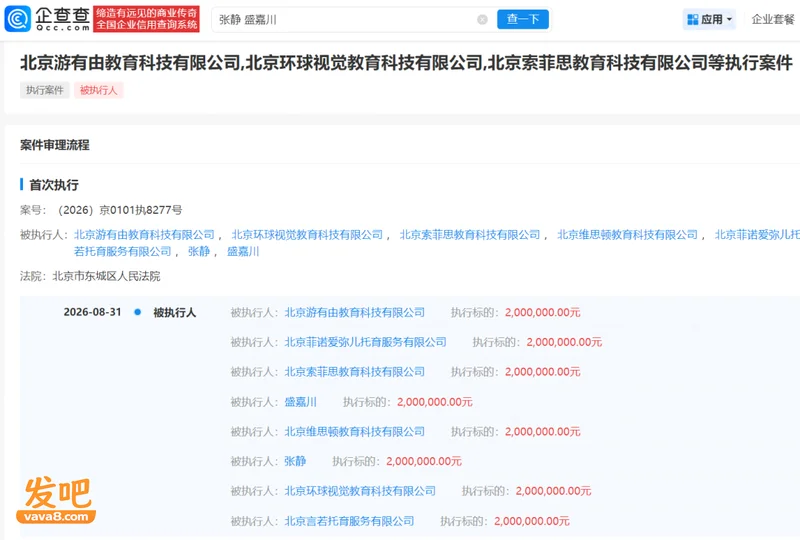Open 盛嘉川 link in header party list
This screenshot has width=800, height=540.
(x=243, y=252)
